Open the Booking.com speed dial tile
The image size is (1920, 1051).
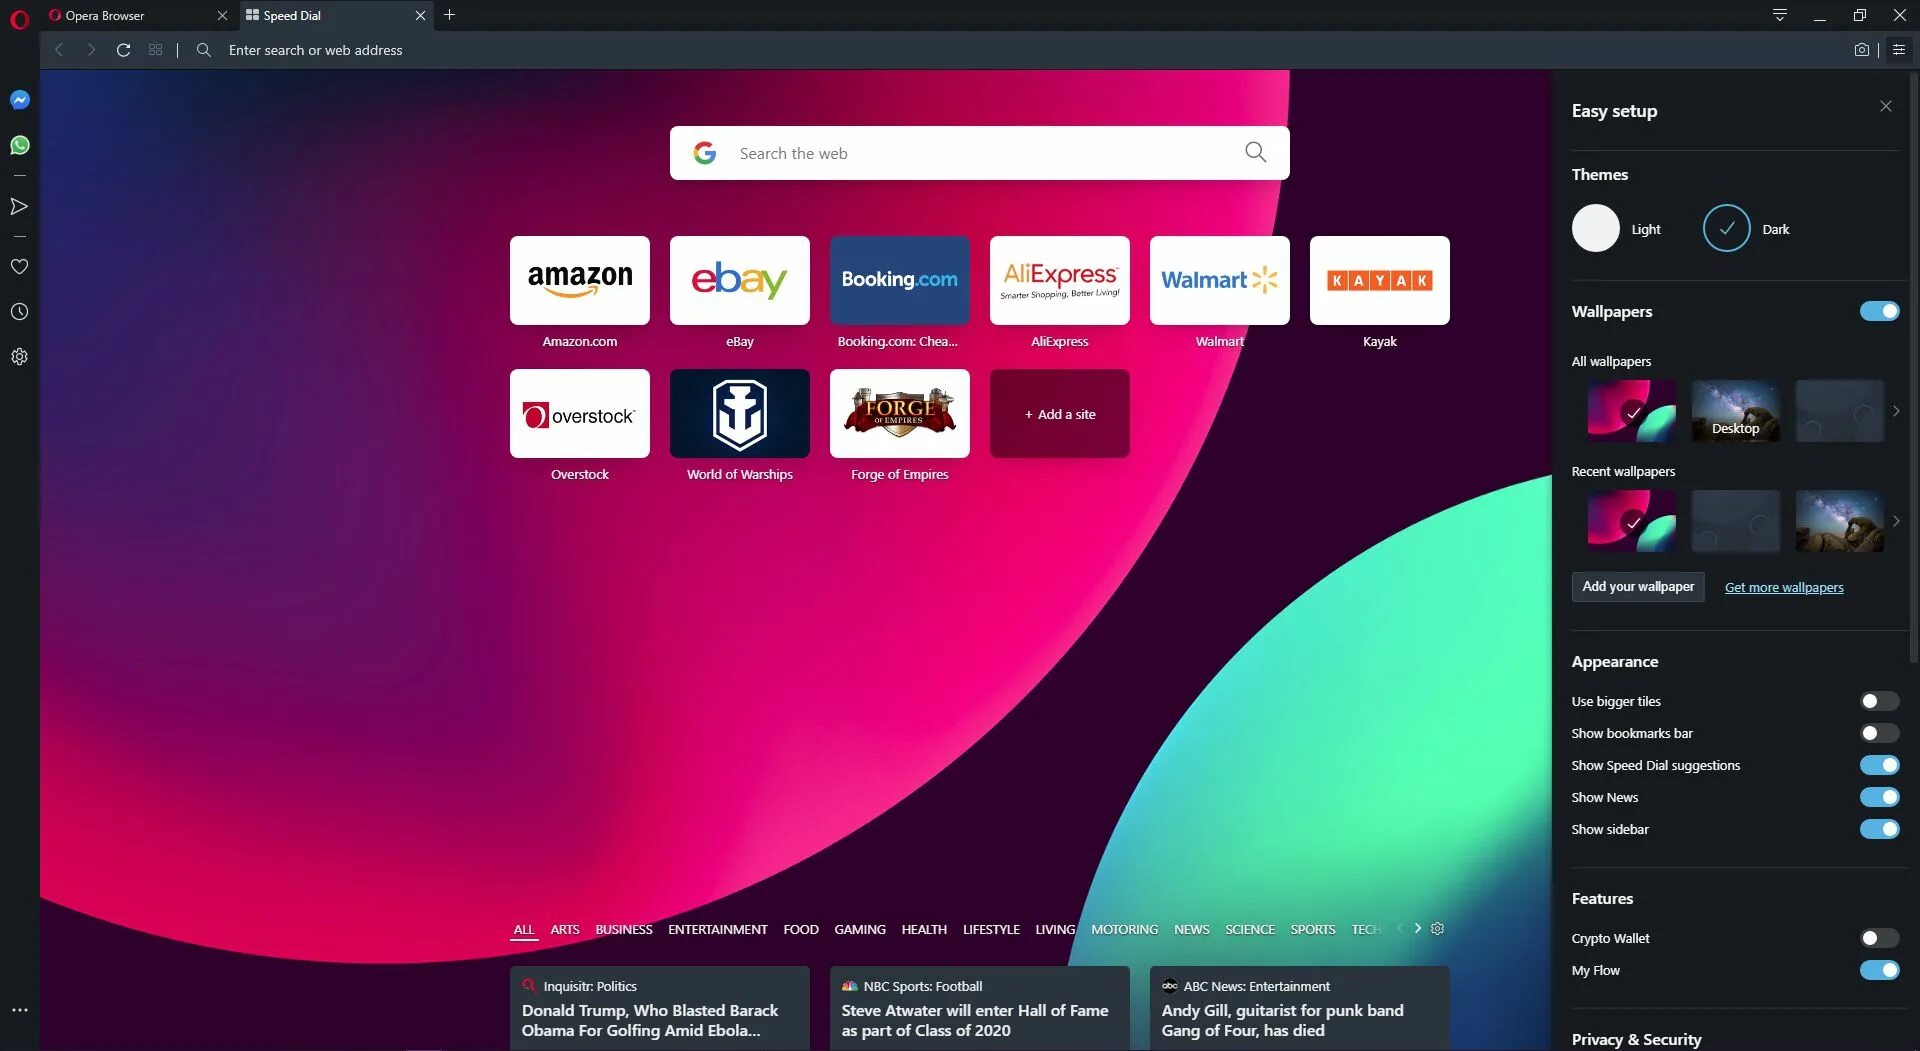900,281
